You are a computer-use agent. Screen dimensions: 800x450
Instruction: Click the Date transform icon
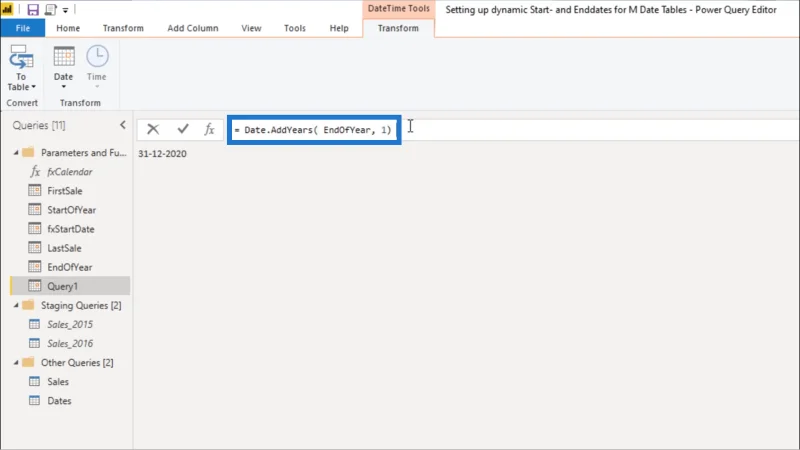(64, 57)
